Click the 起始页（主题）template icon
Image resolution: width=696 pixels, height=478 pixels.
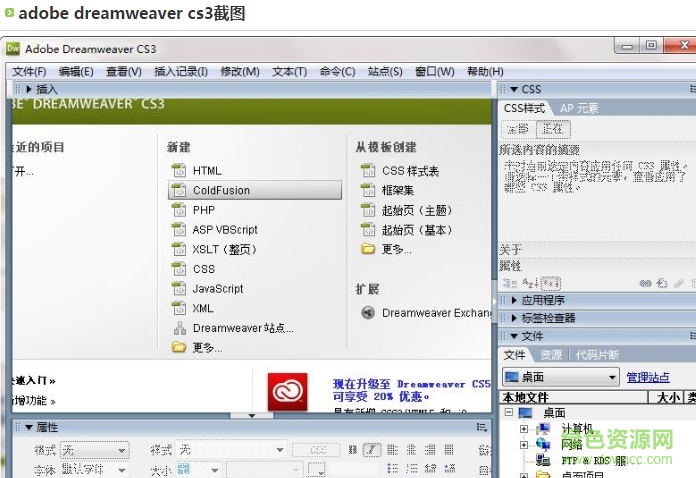(x=368, y=210)
